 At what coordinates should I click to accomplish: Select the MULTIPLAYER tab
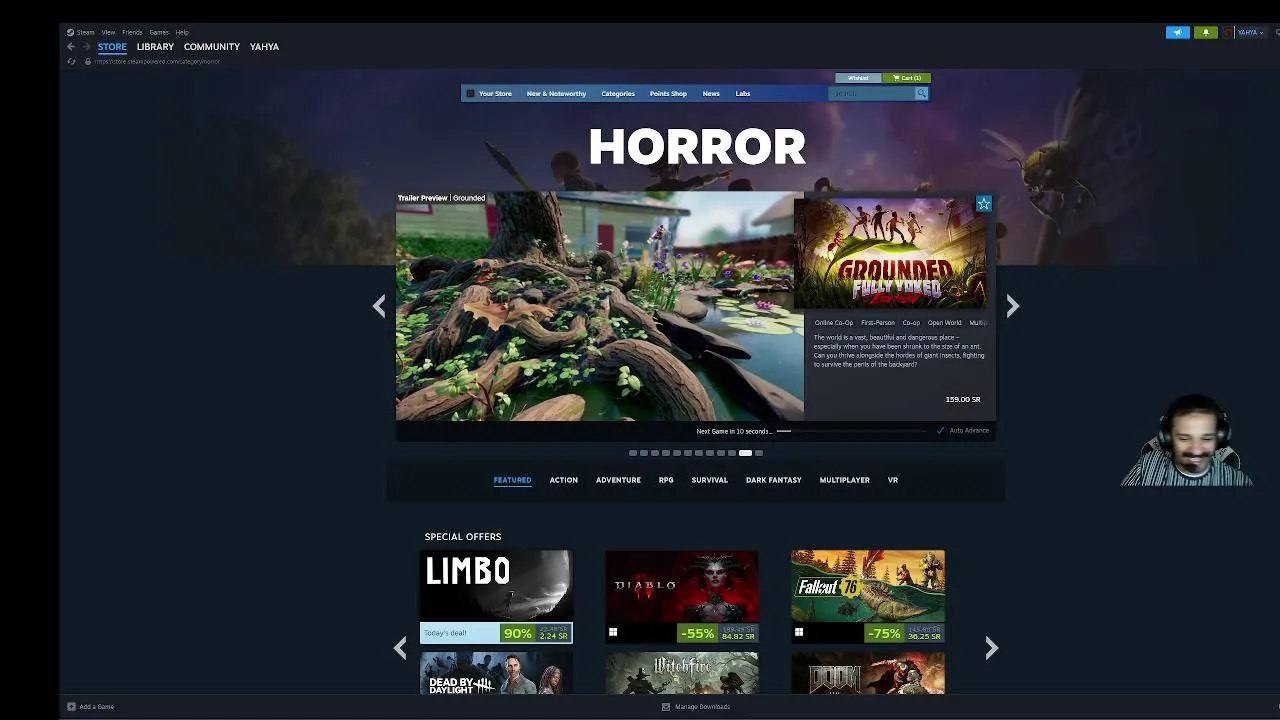(844, 480)
